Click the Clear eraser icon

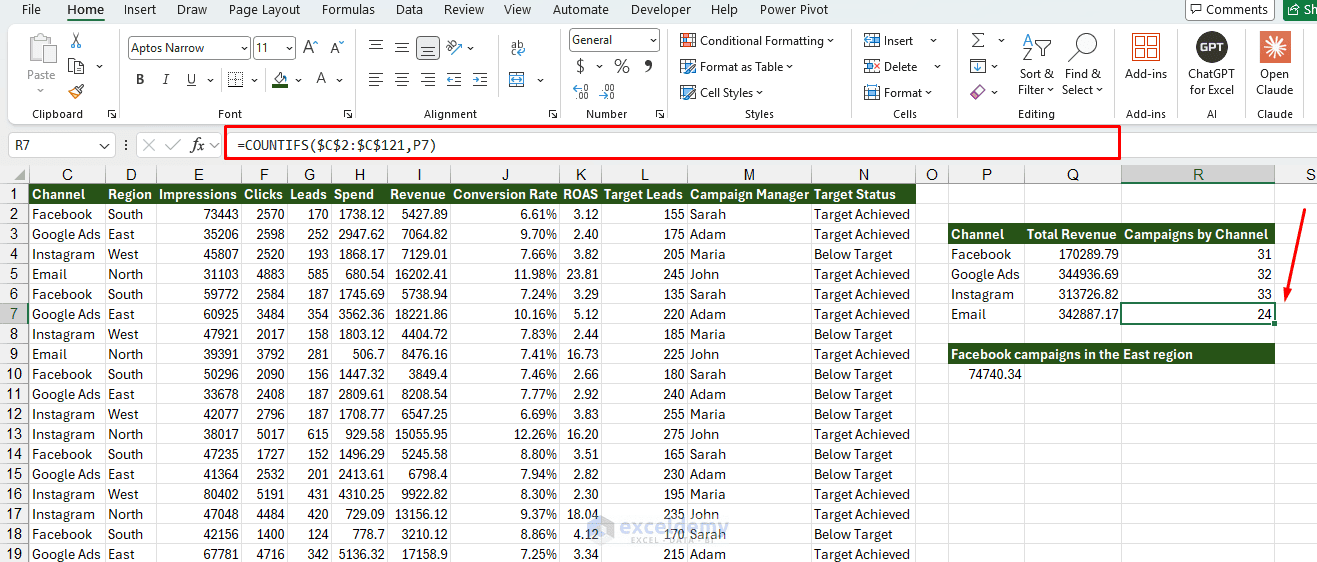(x=978, y=91)
